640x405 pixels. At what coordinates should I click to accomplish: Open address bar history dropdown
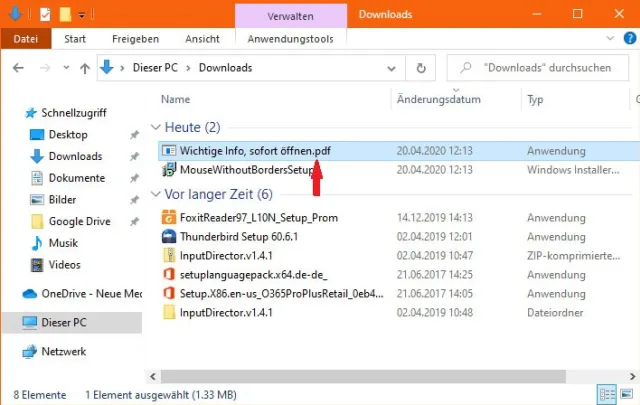pyautogui.click(x=391, y=68)
